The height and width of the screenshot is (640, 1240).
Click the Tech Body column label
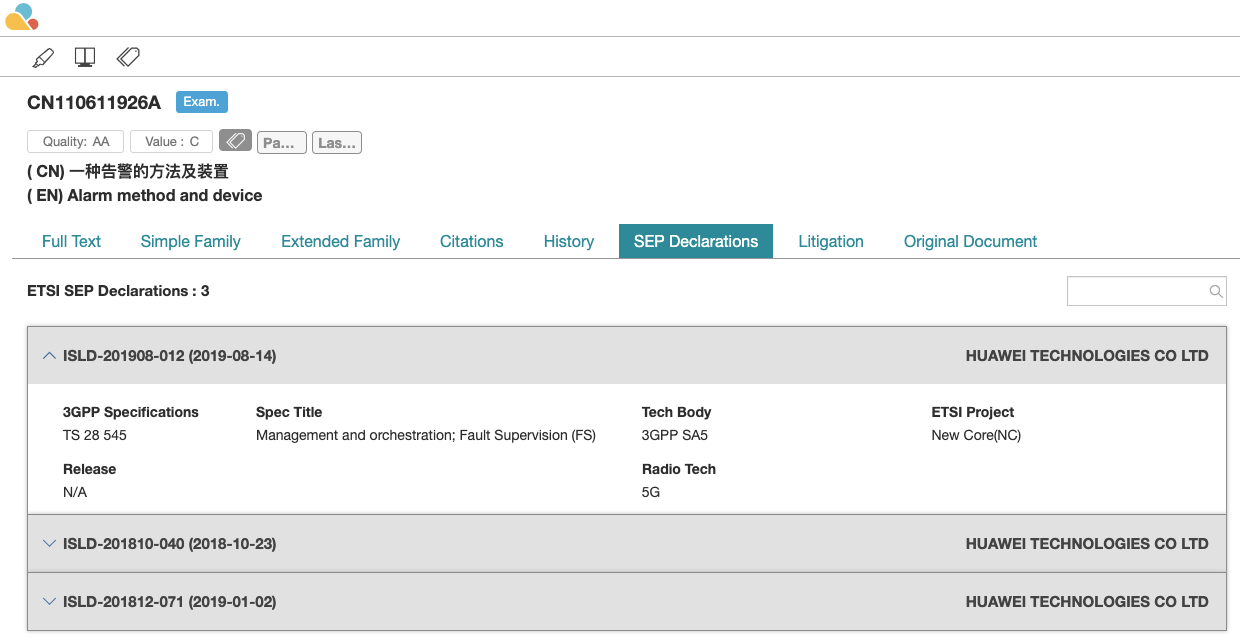[677, 412]
